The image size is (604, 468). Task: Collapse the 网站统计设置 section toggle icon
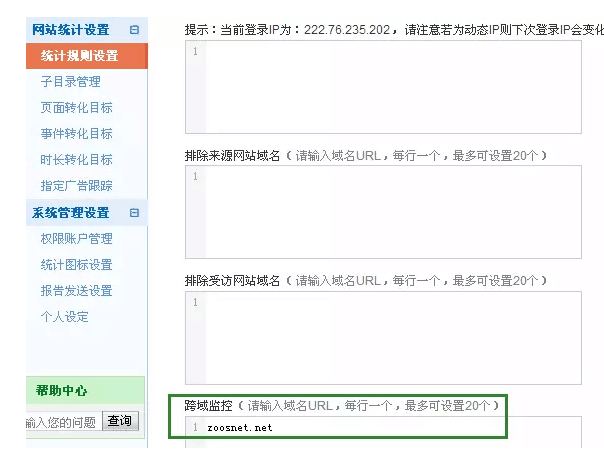134,31
